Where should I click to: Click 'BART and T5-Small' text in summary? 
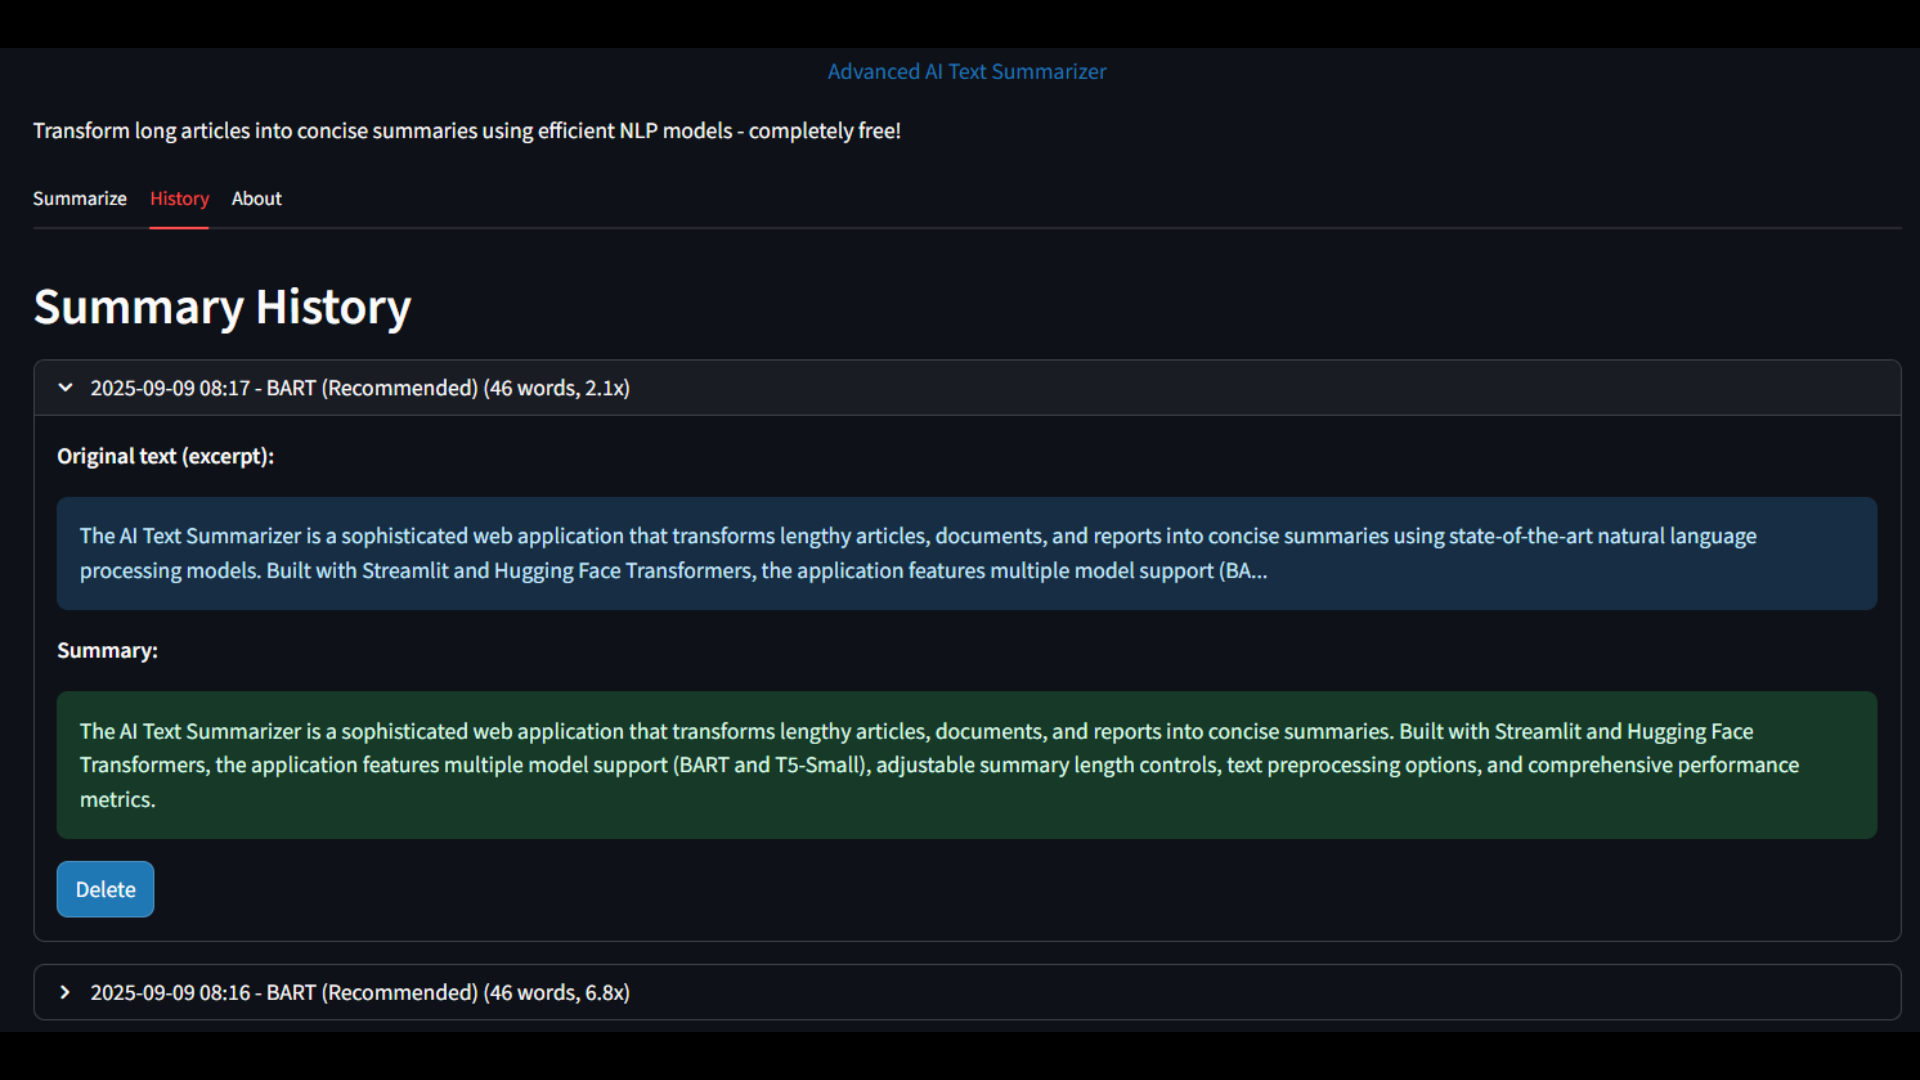[x=771, y=765]
